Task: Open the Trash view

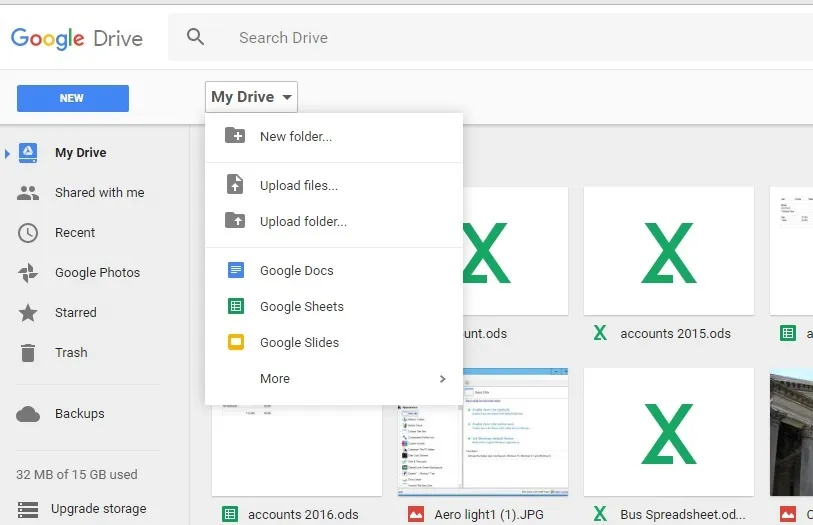Action: click(71, 352)
